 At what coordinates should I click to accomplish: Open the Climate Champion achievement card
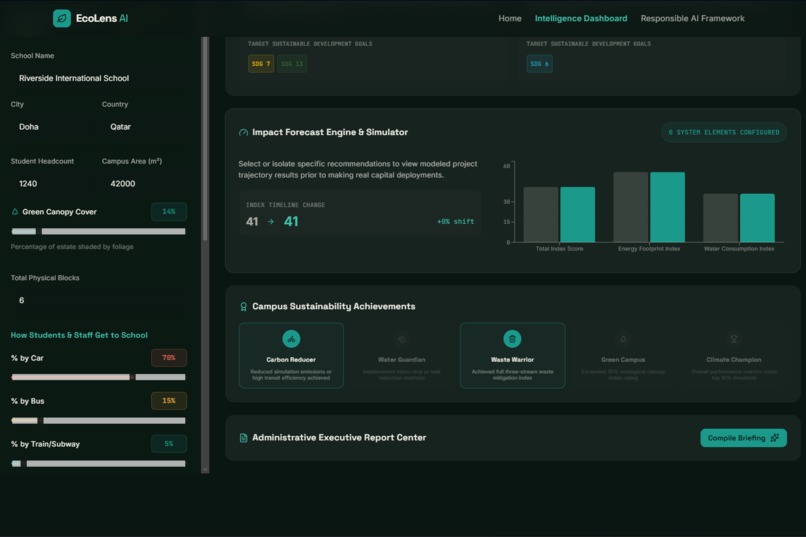click(734, 356)
